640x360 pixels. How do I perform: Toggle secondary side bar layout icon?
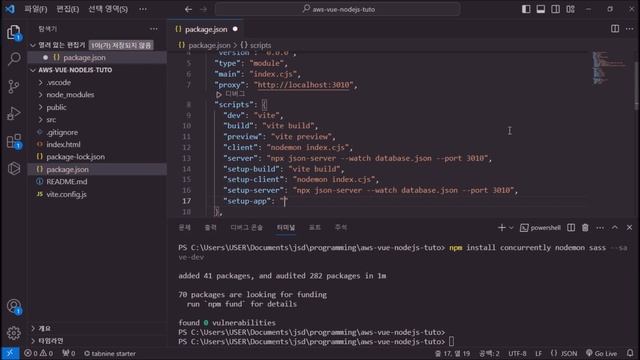[x=556, y=9]
